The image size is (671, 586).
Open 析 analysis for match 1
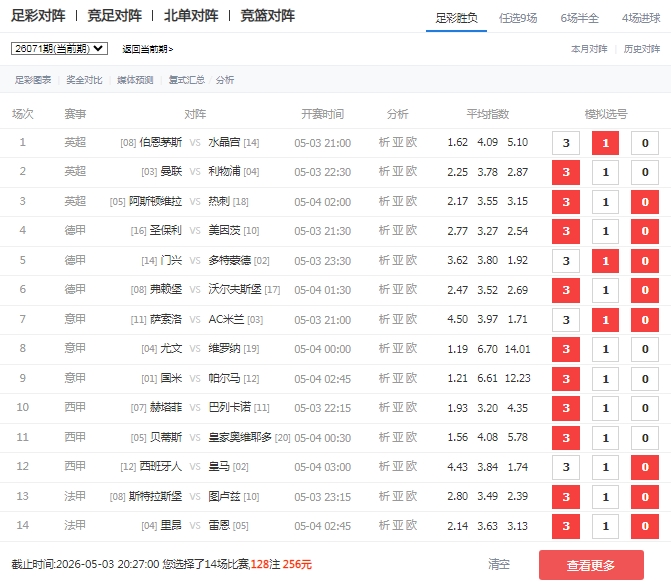coord(384,142)
